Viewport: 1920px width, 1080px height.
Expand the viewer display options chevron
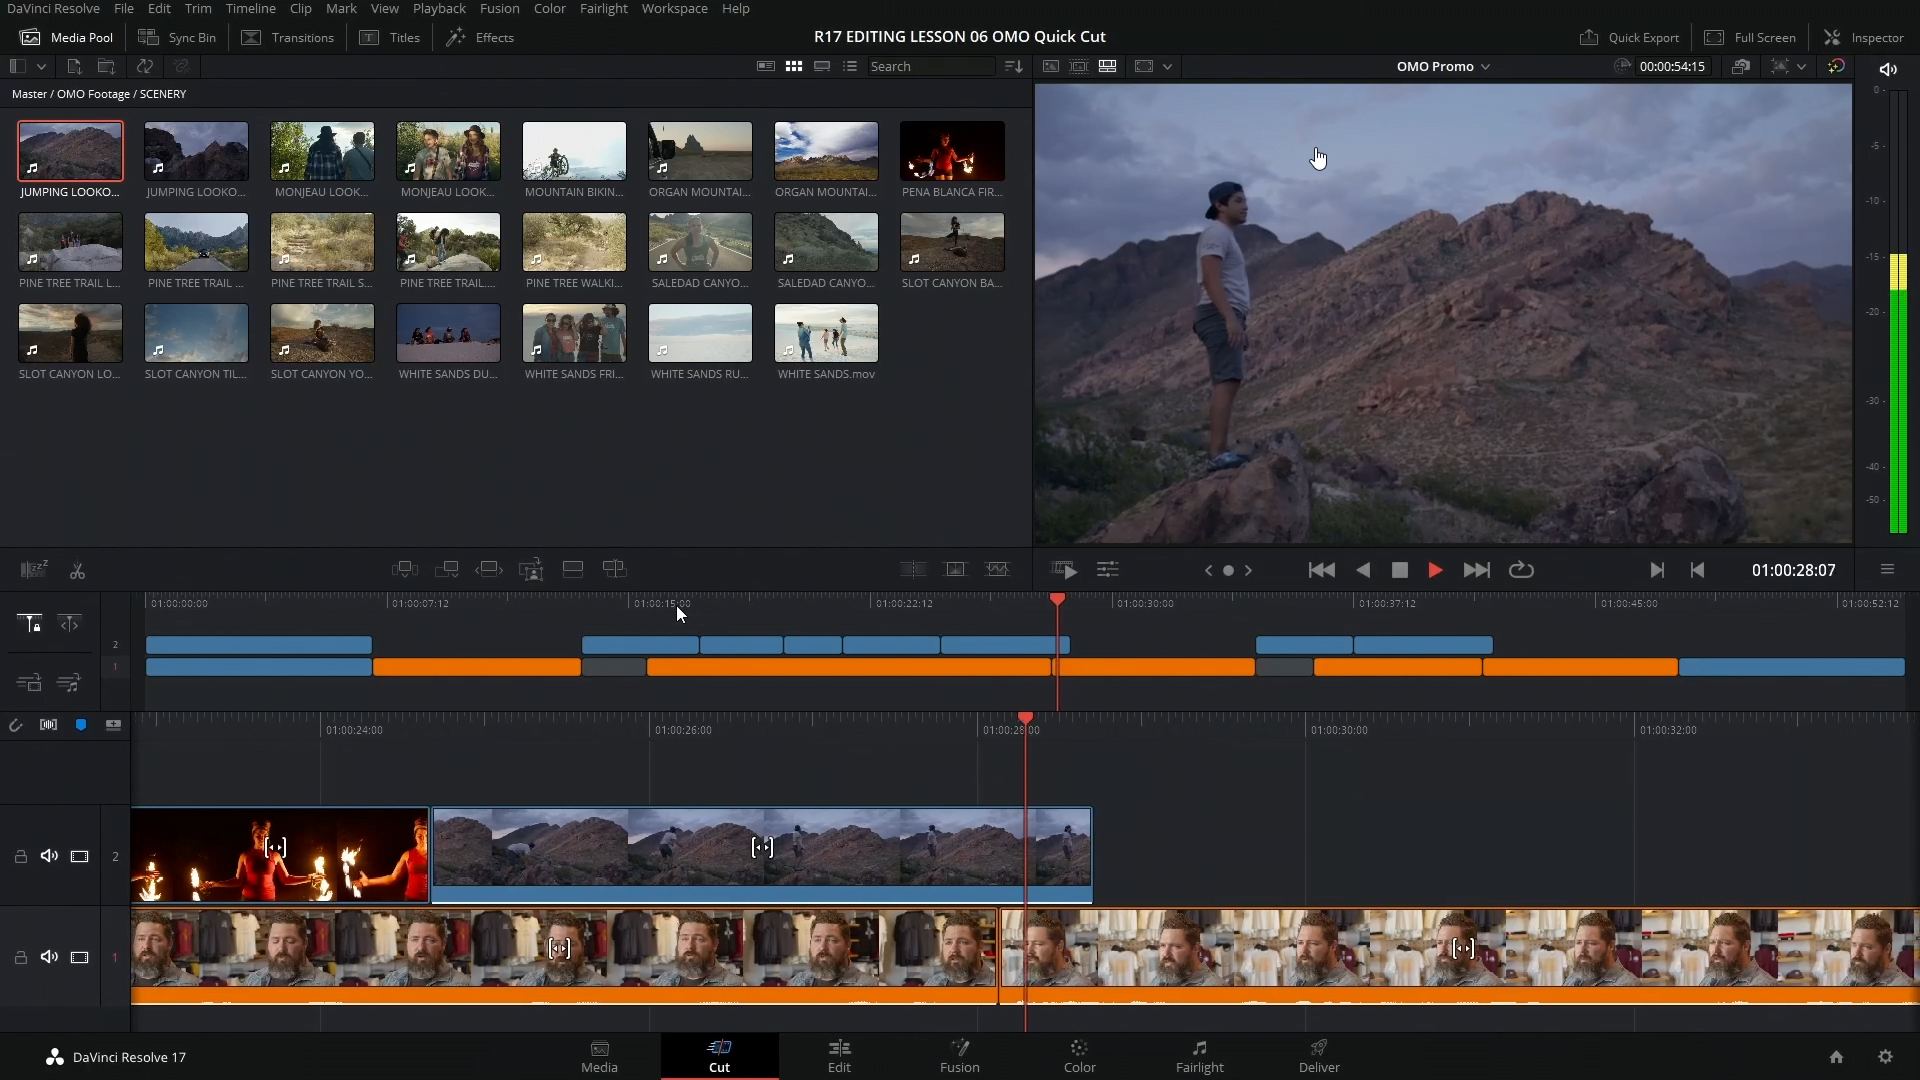click(1168, 66)
